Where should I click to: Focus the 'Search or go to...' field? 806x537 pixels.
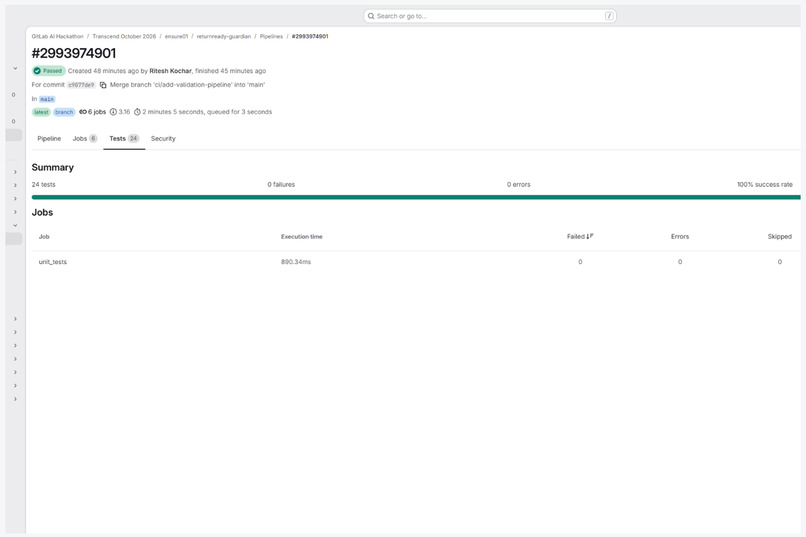click(489, 16)
